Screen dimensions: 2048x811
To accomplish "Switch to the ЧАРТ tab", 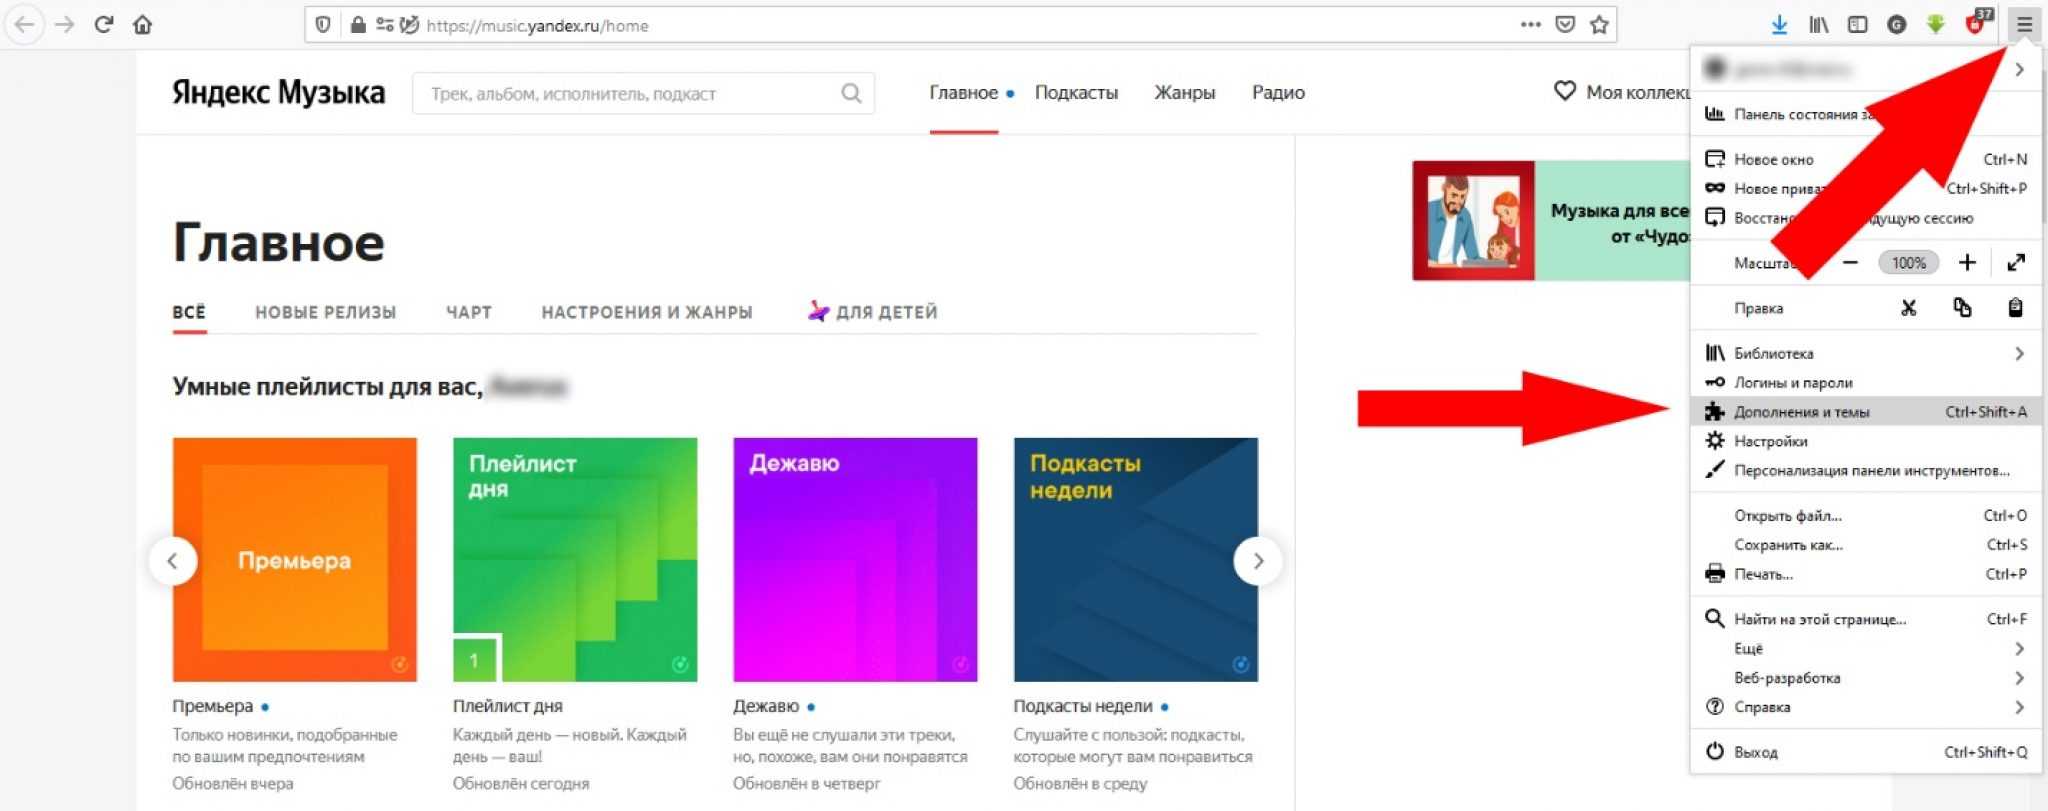I will (x=469, y=312).
